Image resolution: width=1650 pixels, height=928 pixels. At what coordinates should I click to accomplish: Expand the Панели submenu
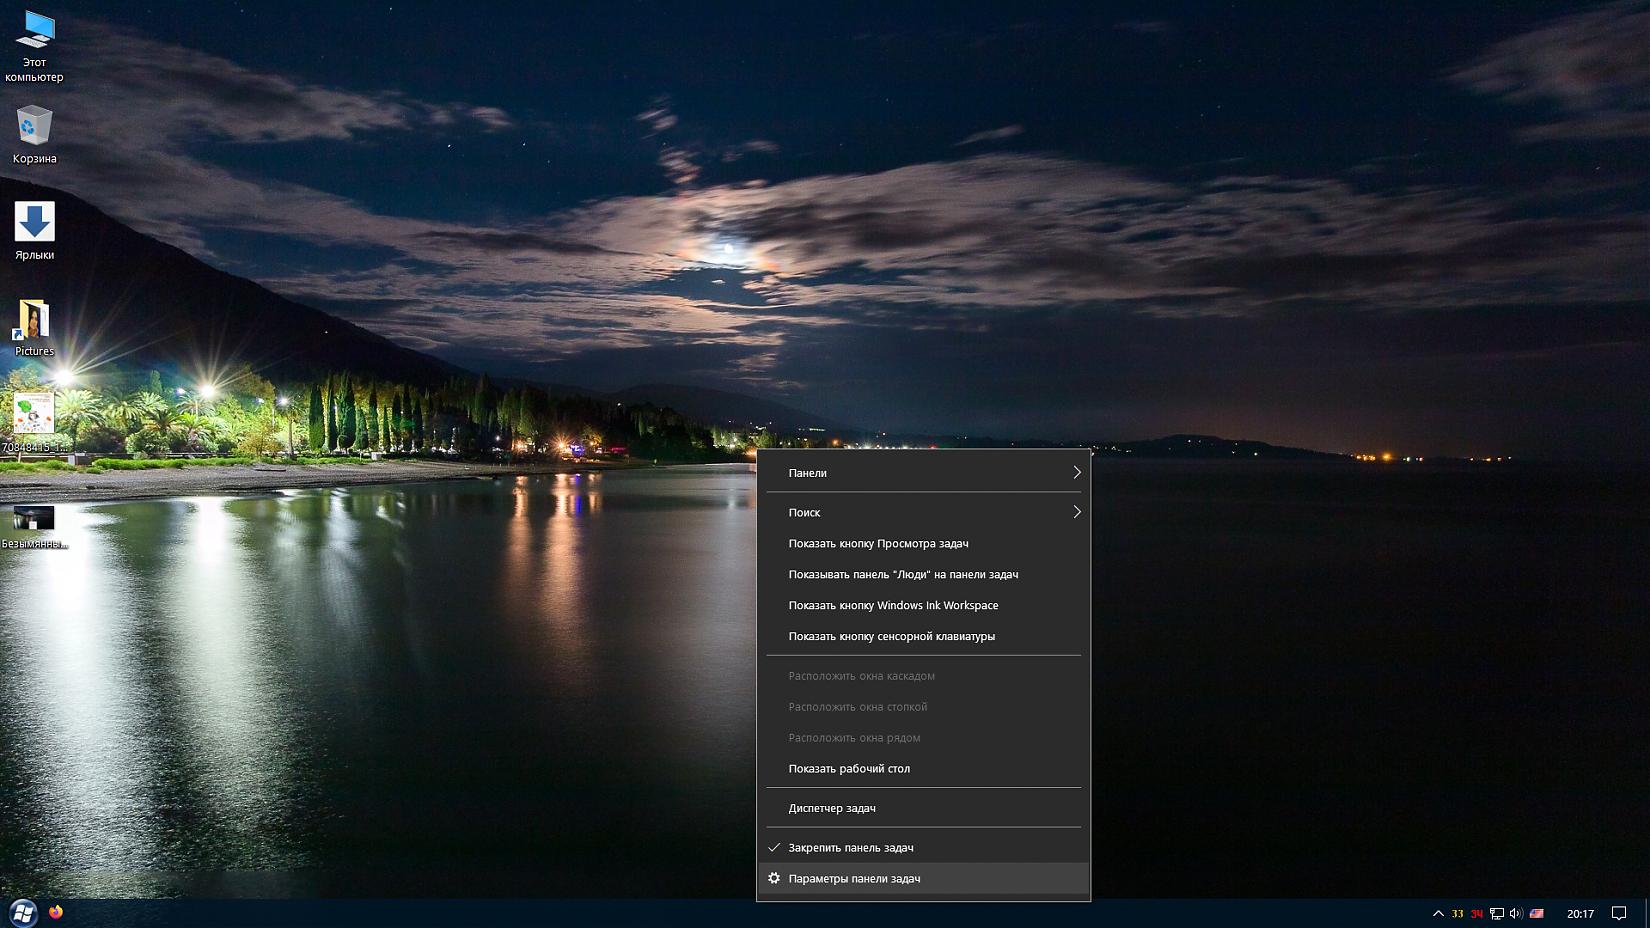[x=923, y=473]
